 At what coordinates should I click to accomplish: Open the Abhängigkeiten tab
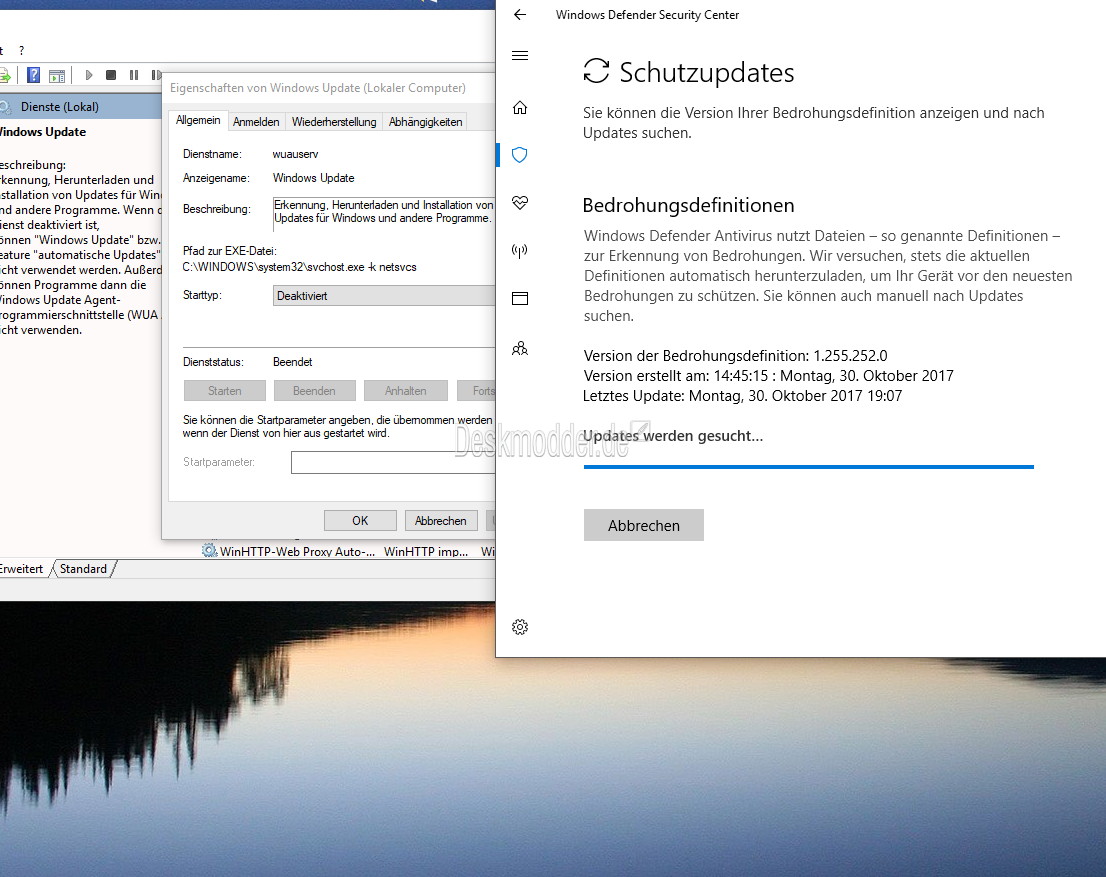point(425,122)
